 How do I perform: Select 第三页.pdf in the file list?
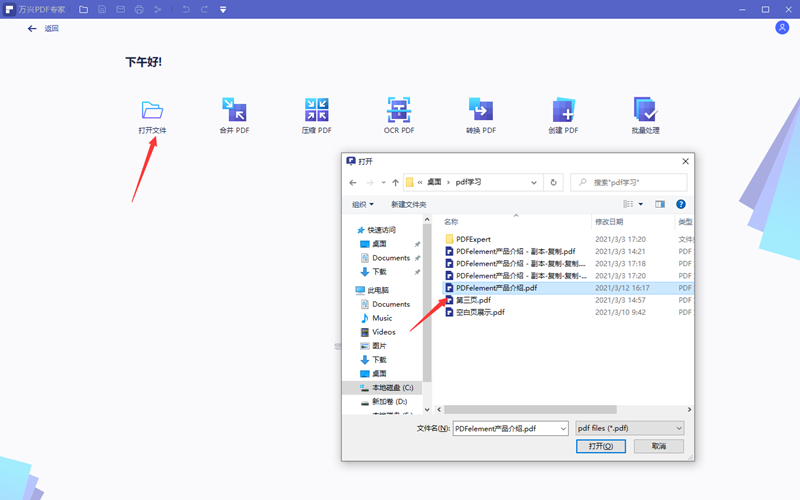click(x=473, y=300)
